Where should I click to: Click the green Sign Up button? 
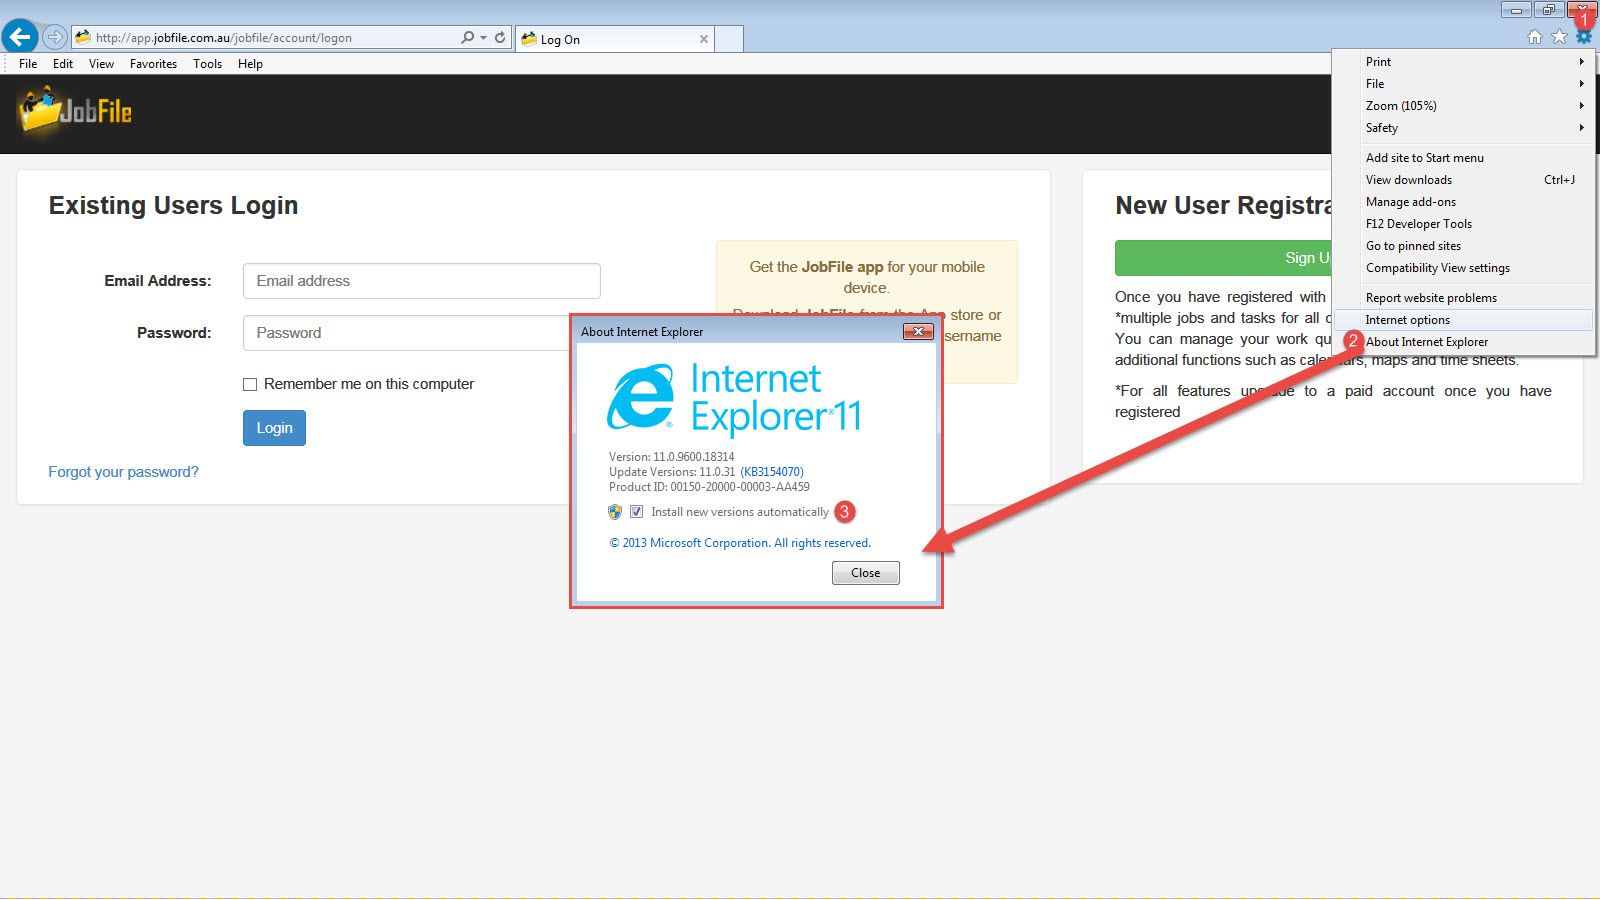tap(1223, 258)
